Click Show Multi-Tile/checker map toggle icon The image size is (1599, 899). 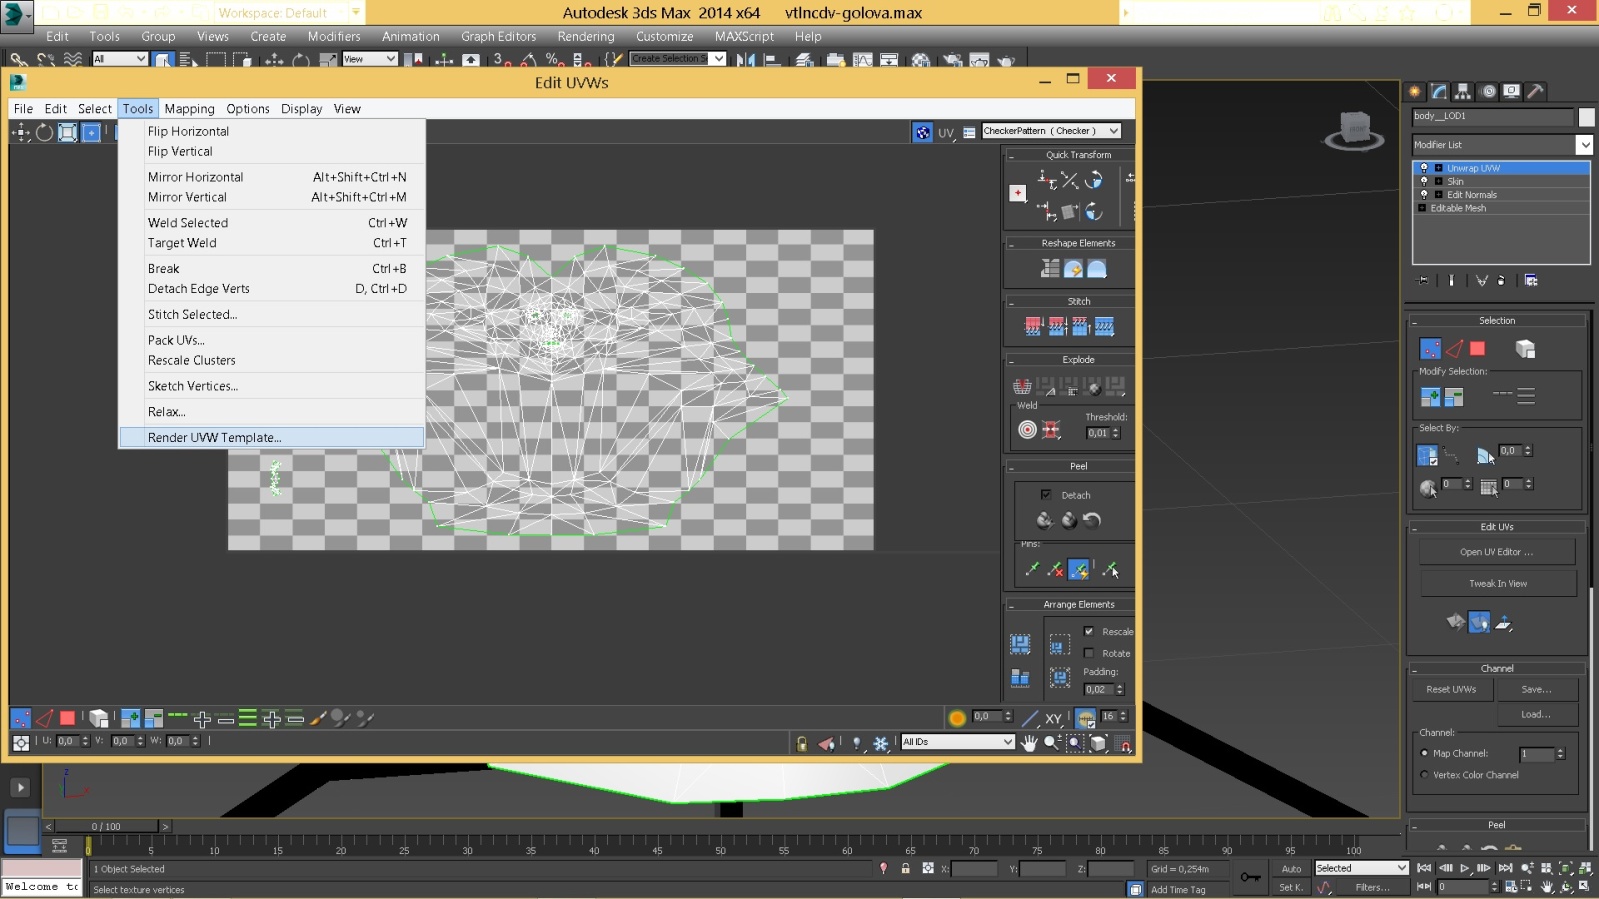pyautogui.click(x=922, y=132)
